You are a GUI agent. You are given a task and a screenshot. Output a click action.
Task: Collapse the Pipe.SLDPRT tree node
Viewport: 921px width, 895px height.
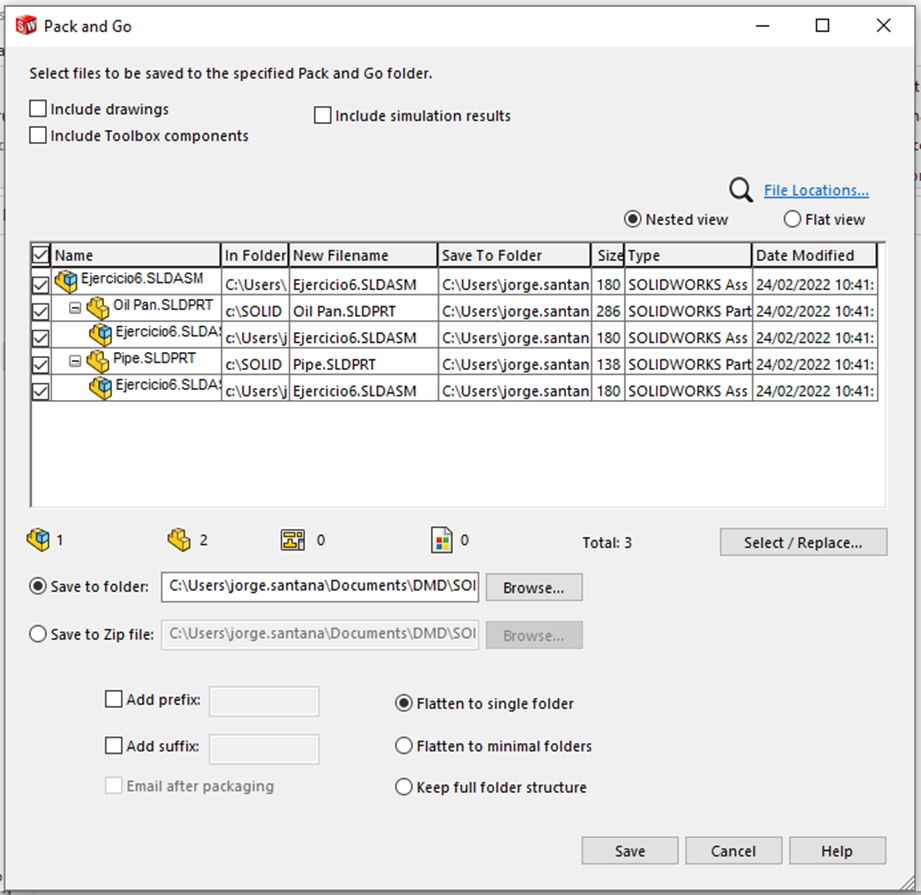pos(75,361)
